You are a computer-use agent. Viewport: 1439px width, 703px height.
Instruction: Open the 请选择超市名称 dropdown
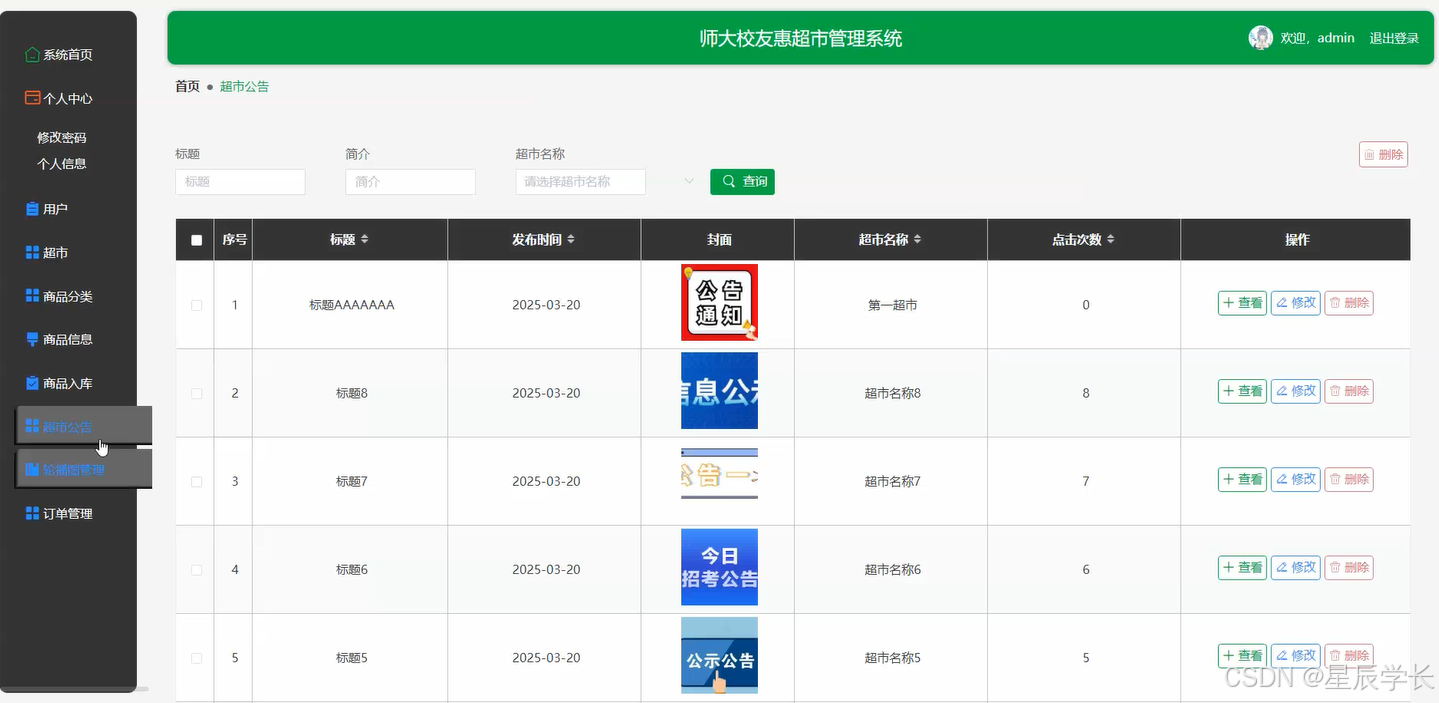tap(581, 182)
